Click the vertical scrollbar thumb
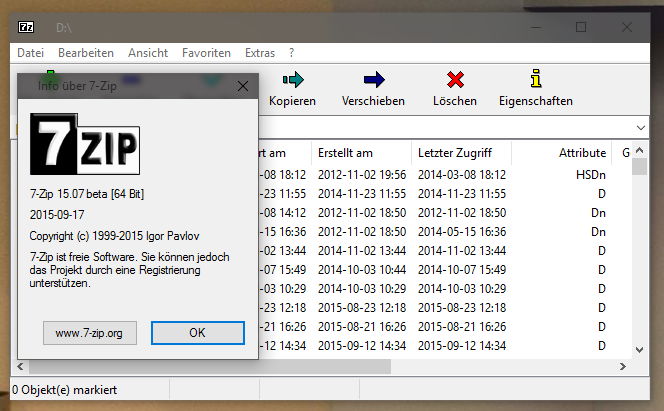This screenshot has width=664, height=411. [x=640, y=166]
